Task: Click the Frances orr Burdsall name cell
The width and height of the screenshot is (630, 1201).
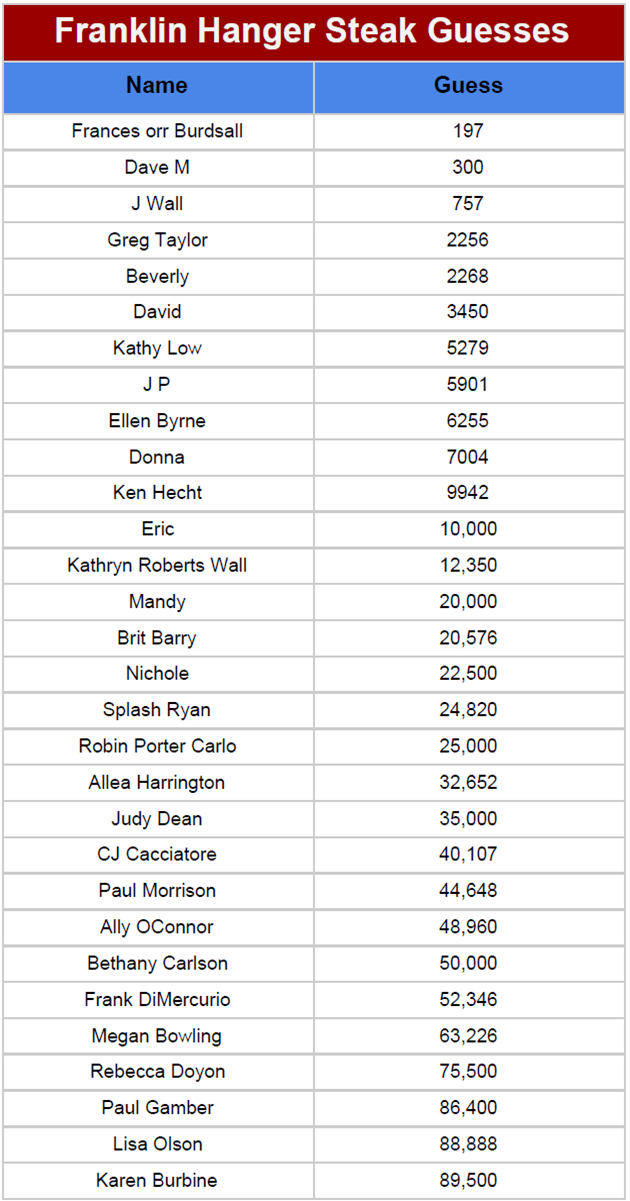Action: coord(157,131)
